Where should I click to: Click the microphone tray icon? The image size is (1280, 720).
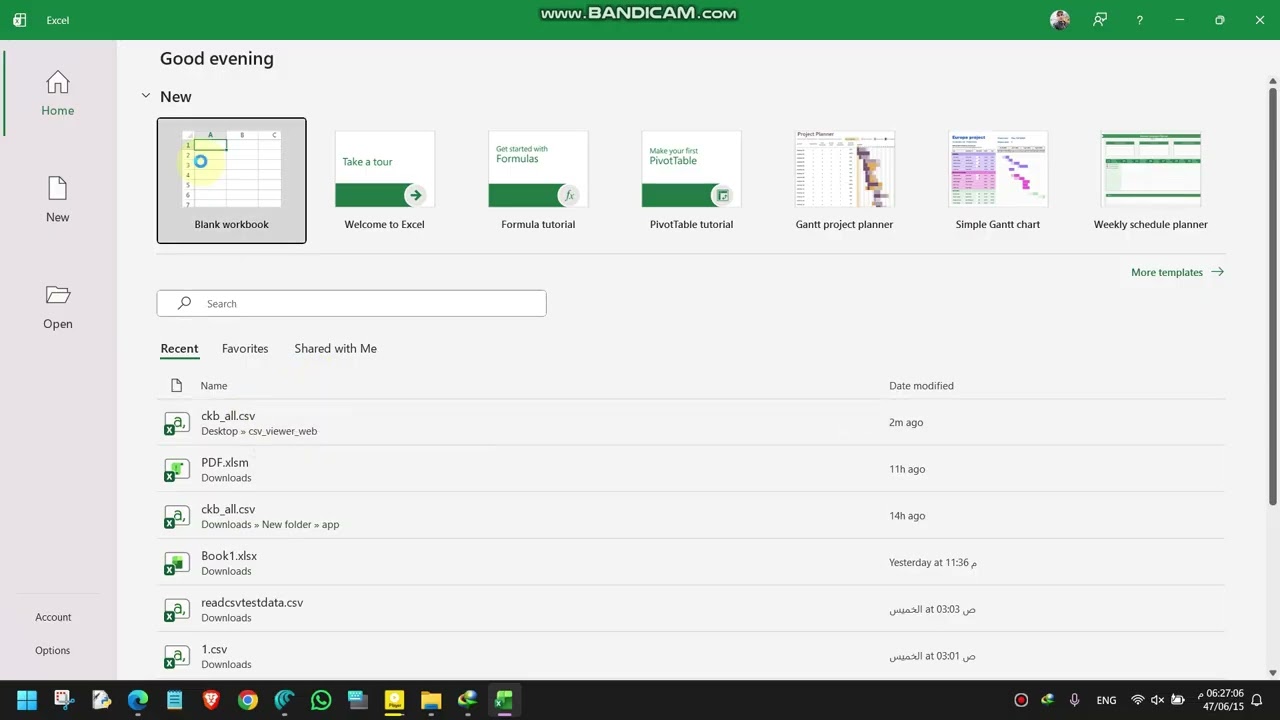tap(1075, 700)
